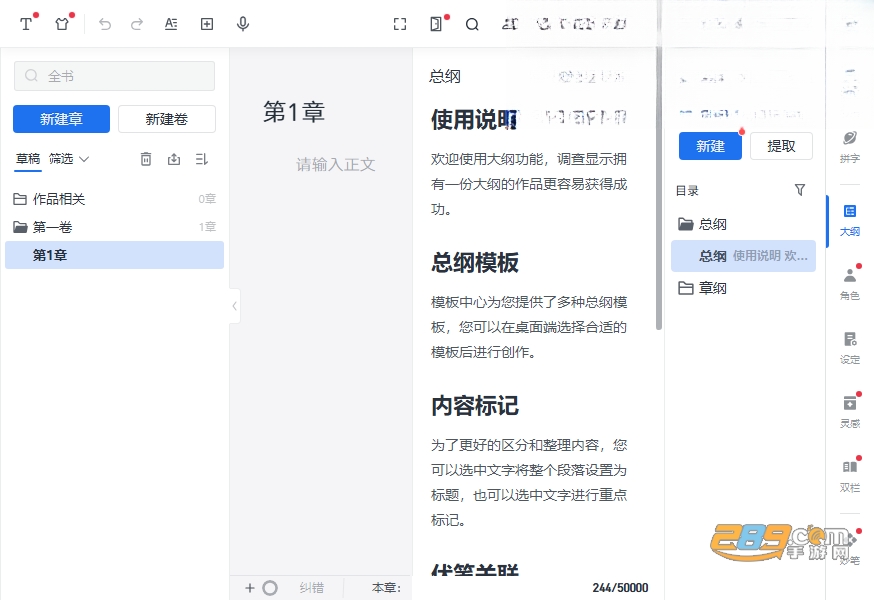The width and height of the screenshot is (874, 600).
Task: Toggle the 双栏 dual-column view
Action: pyautogui.click(x=850, y=476)
